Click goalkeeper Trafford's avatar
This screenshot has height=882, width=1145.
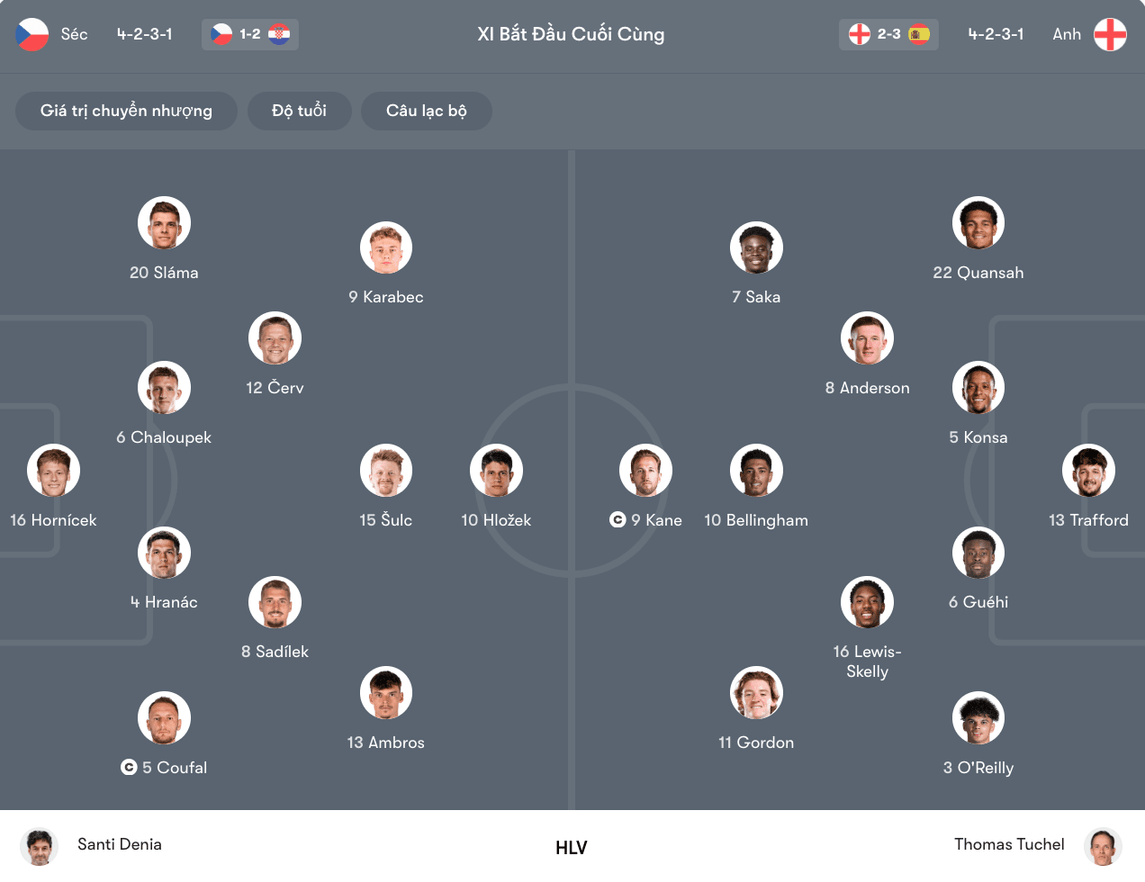1089,470
